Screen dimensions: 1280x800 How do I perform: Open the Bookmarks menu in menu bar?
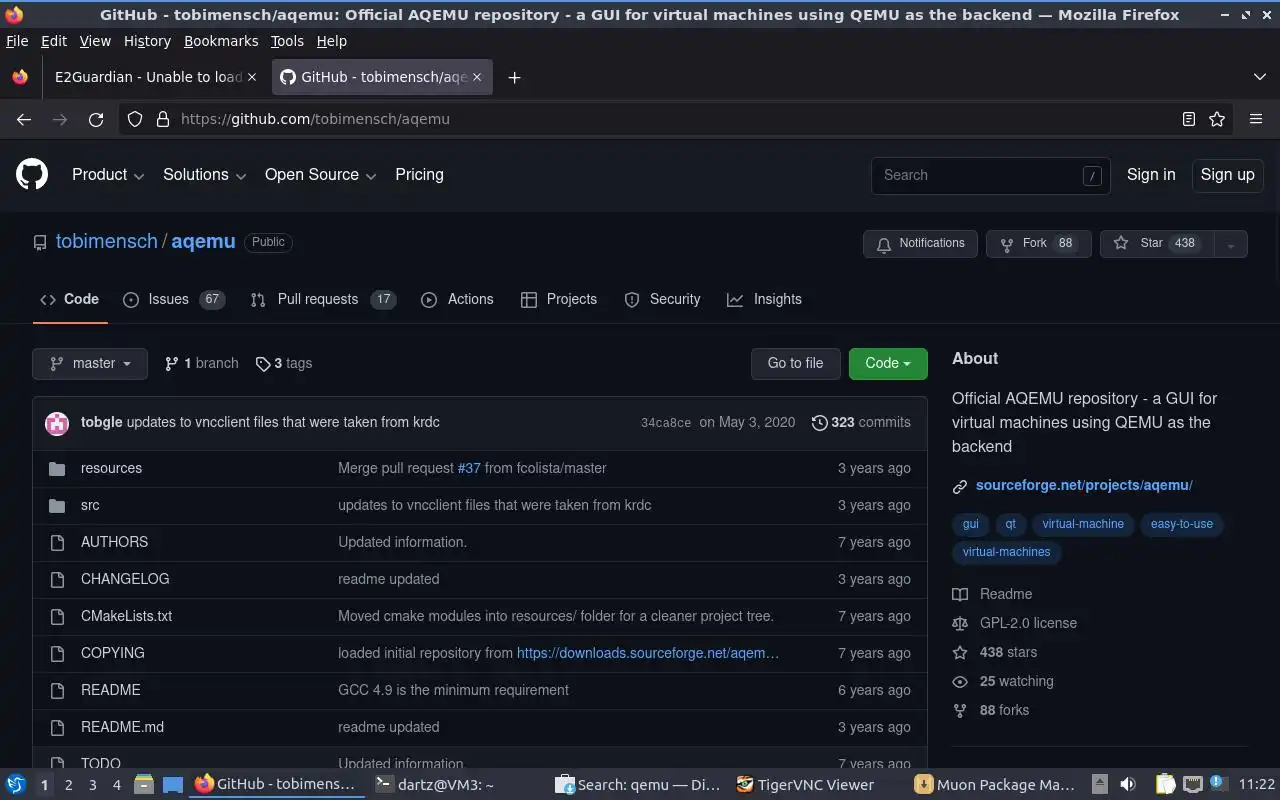click(x=221, y=41)
